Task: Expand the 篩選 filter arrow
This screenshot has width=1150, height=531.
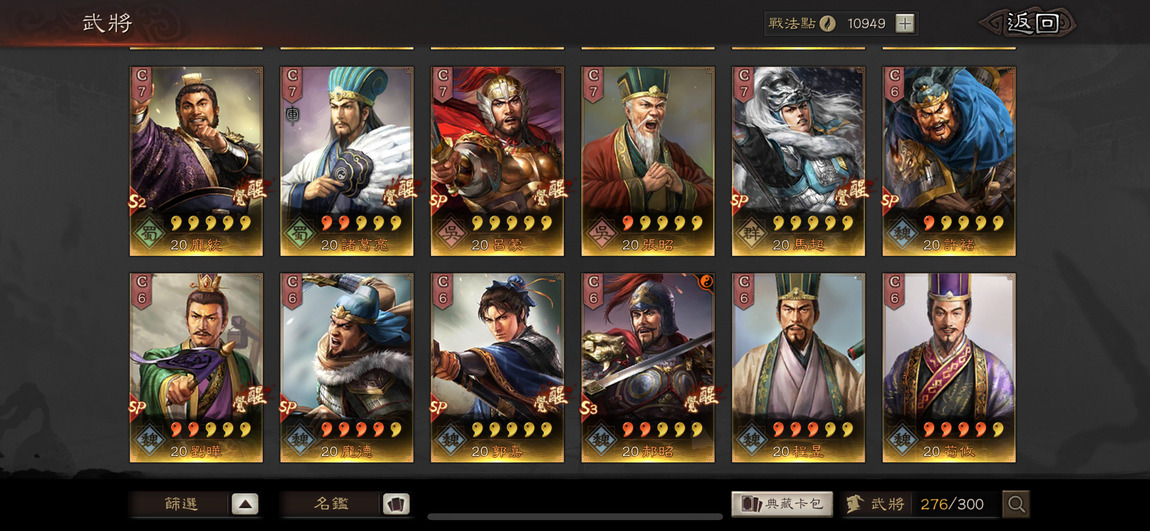Action: [245, 504]
